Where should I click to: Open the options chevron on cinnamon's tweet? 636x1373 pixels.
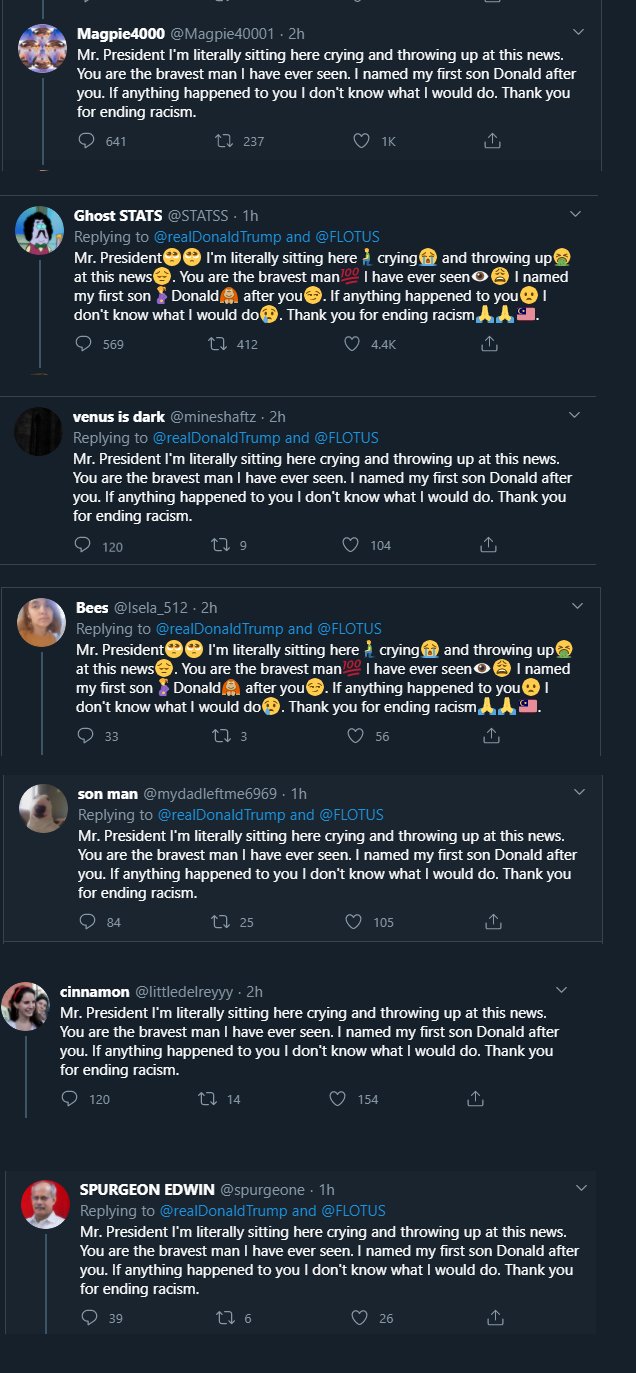561,990
